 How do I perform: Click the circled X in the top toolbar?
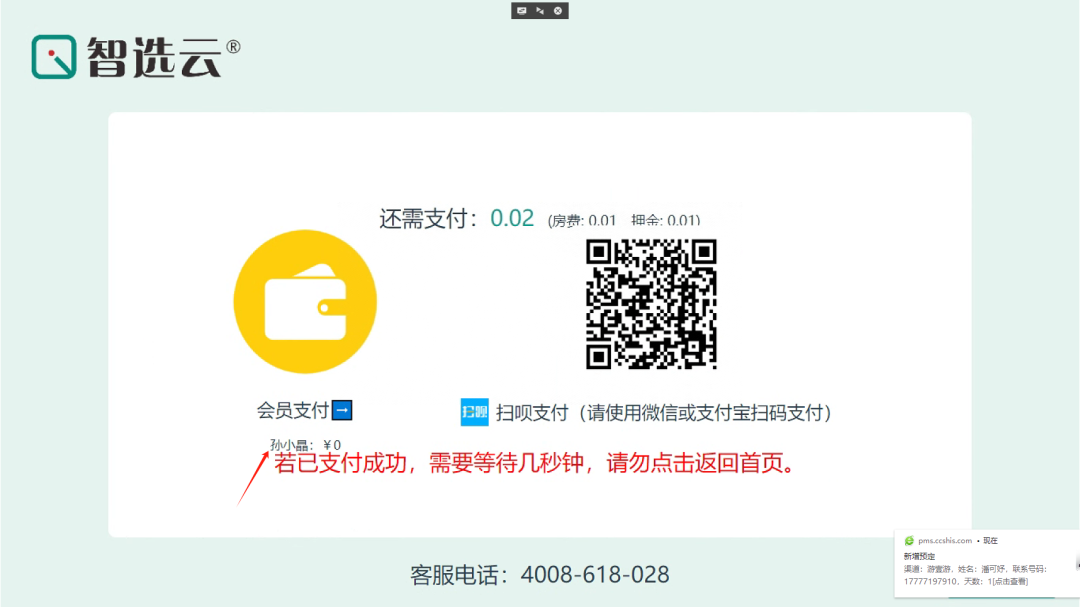pos(558,10)
